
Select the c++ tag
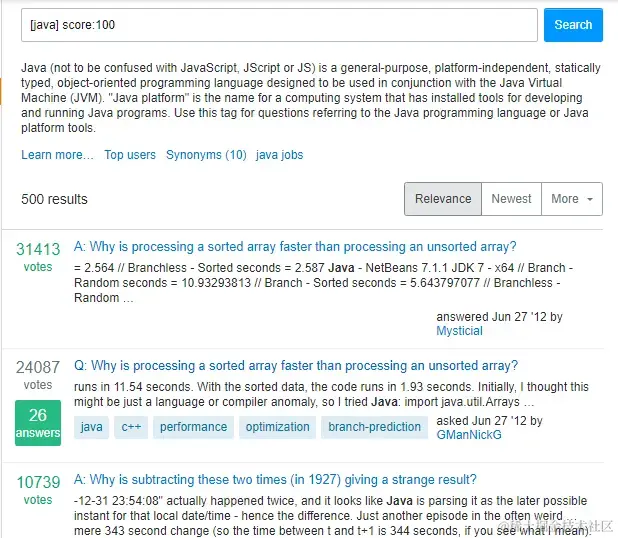[131, 427]
